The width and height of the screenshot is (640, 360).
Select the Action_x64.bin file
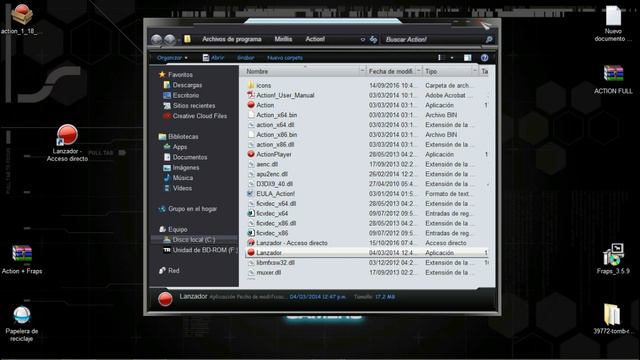click(272, 115)
